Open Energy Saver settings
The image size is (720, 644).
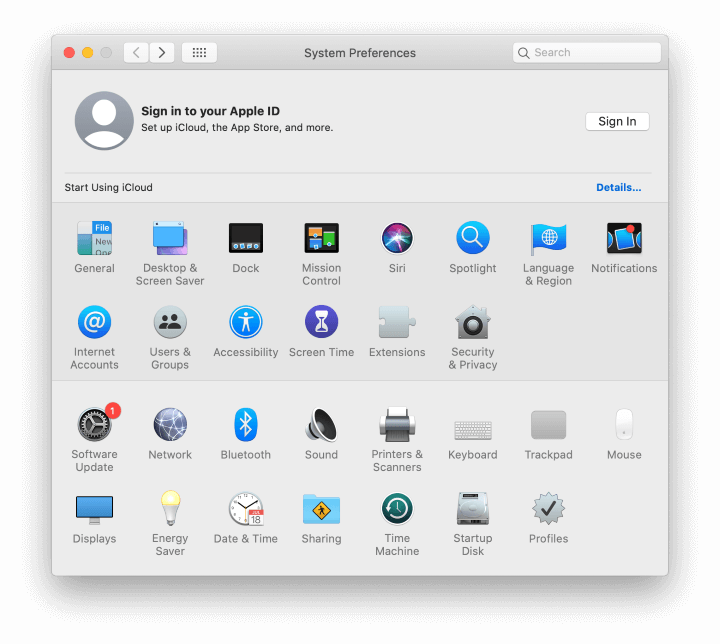pyautogui.click(x=170, y=509)
